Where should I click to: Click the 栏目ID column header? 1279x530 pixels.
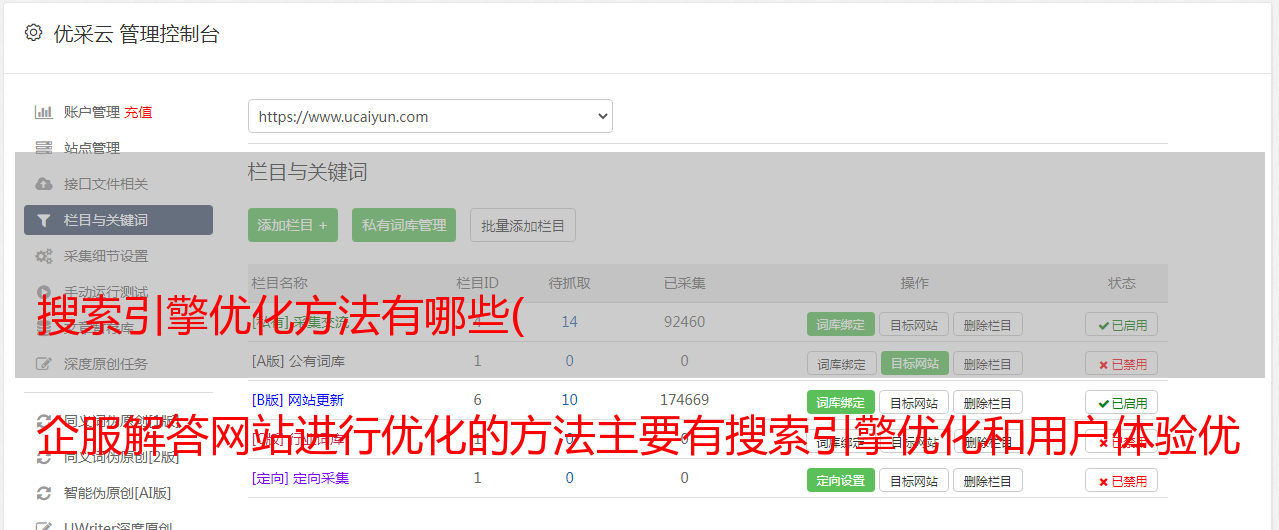(x=477, y=283)
